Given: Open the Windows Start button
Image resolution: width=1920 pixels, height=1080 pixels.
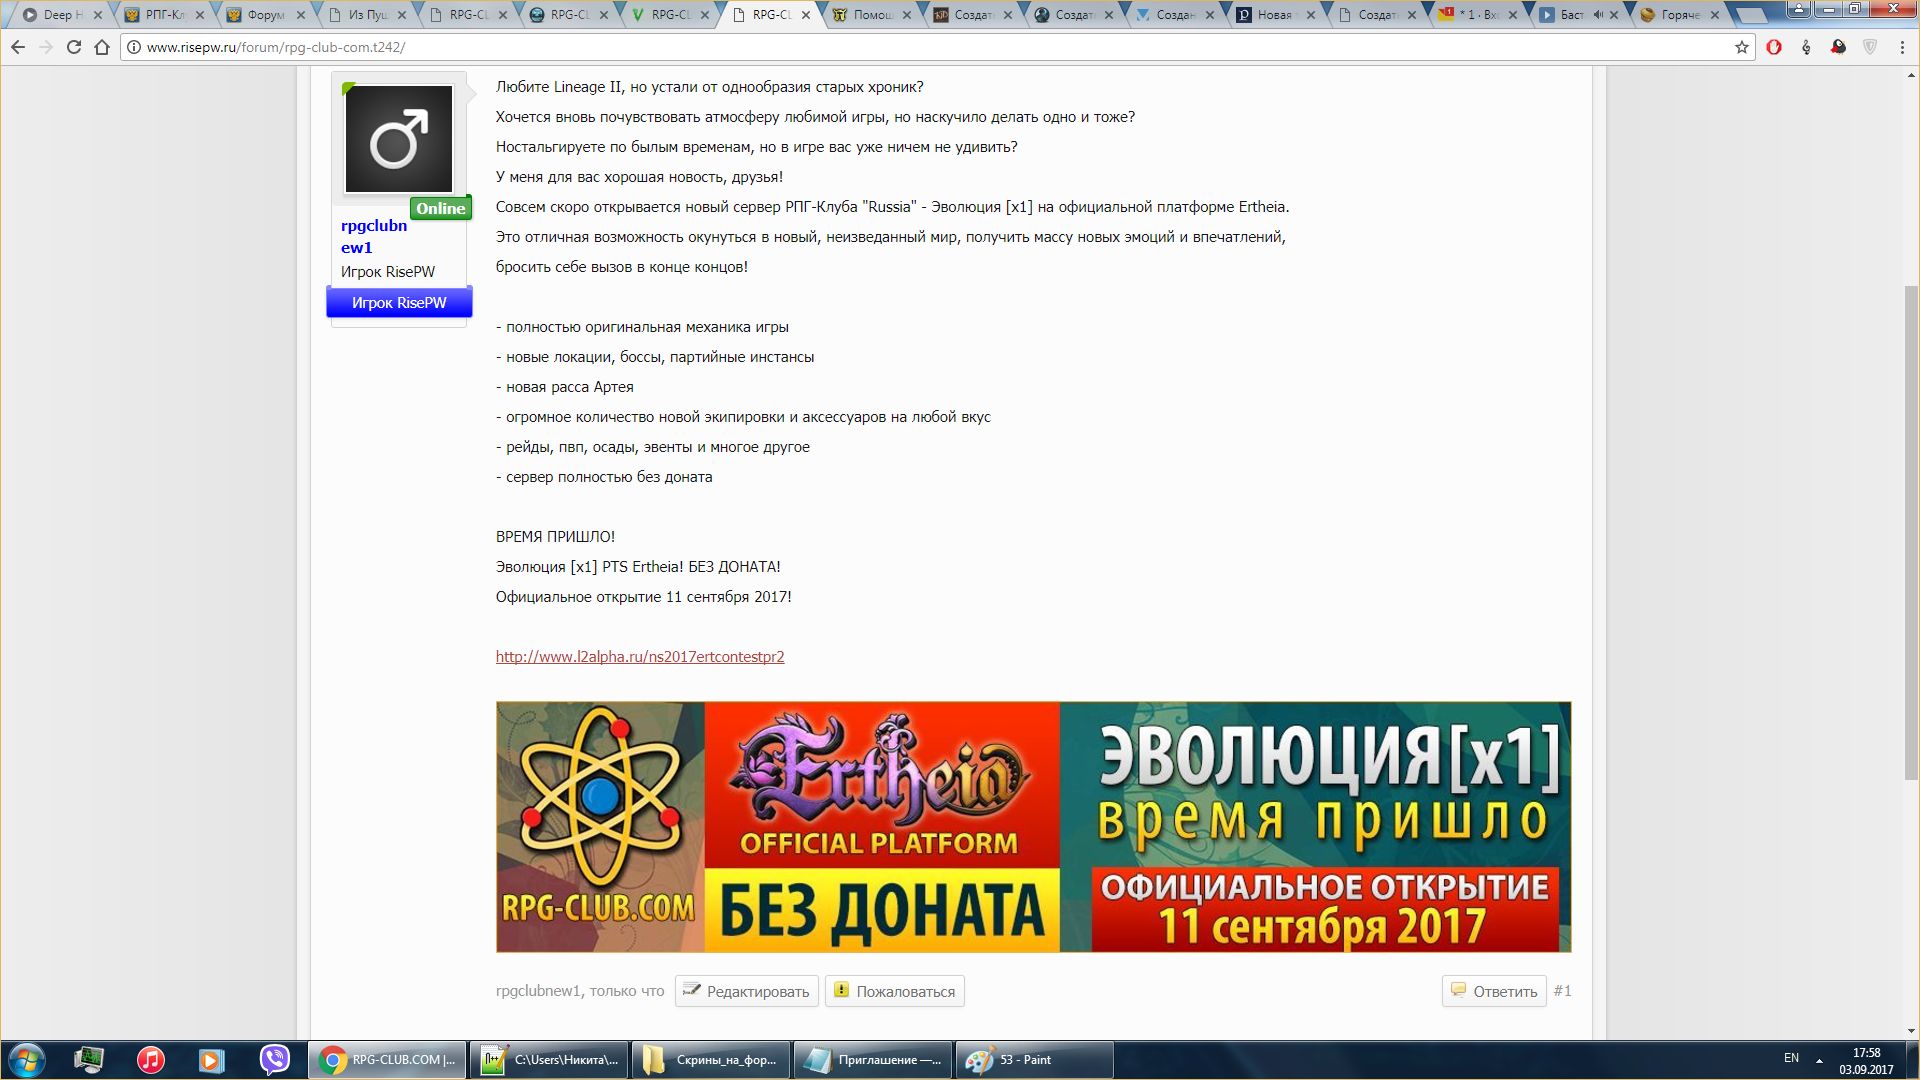Looking at the screenshot, I should 27,1060.
